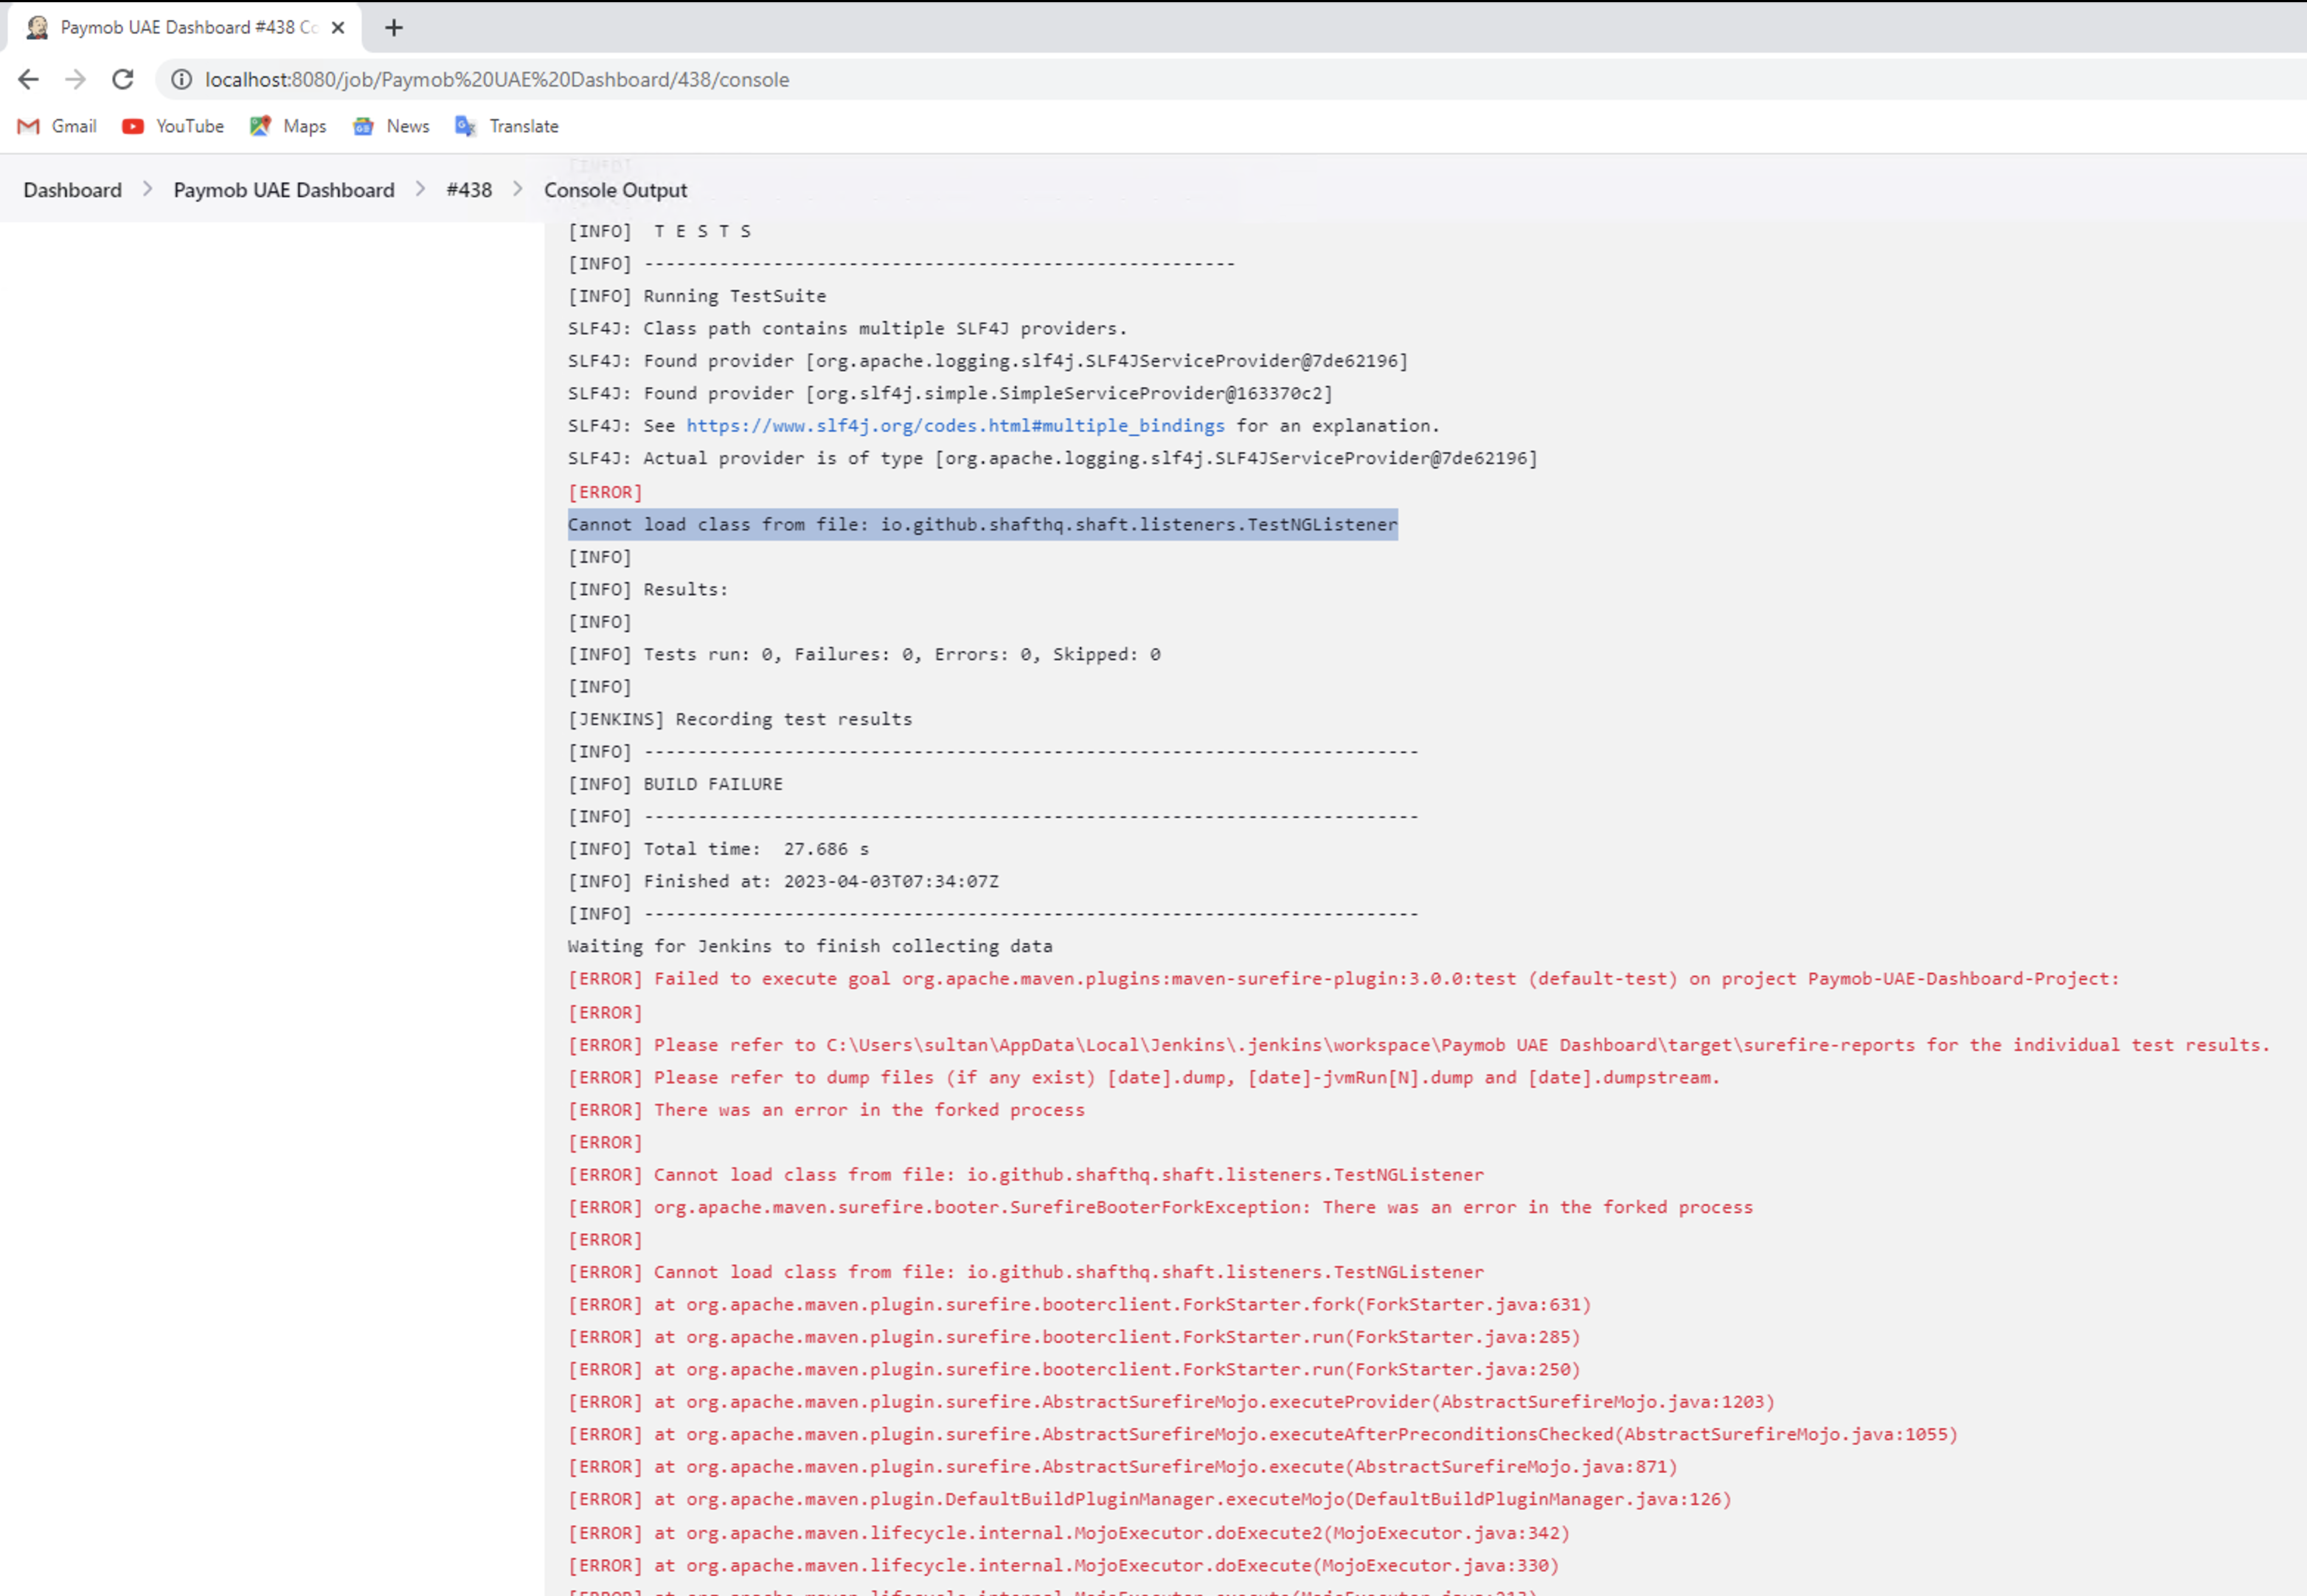2307x1596 pixels.
Task: Open Paymob UAE Dashboard breadcrumb
Action: click(x=284, y=190)
